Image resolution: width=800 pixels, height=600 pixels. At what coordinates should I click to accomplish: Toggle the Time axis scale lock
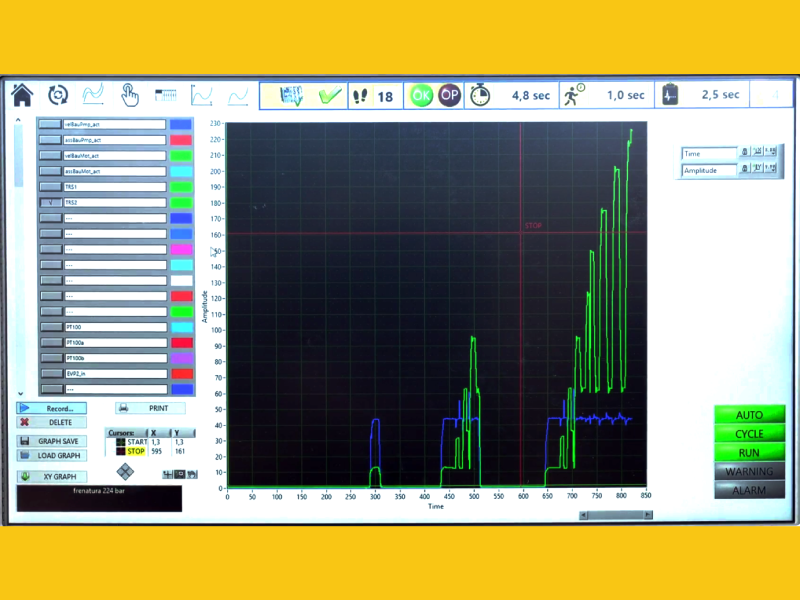pyautogui.click(x=744, y=153)
